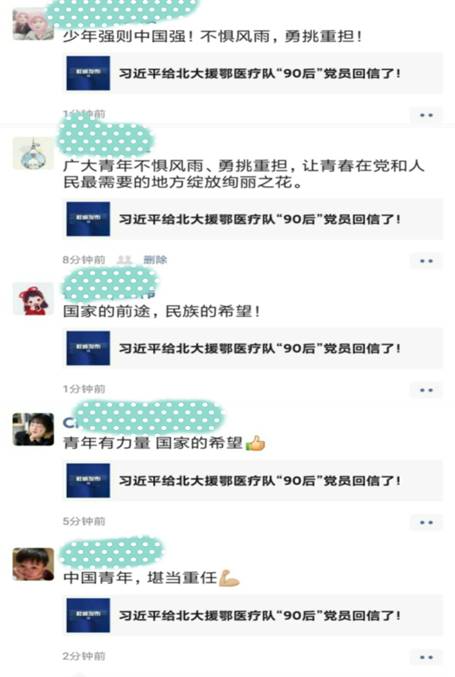This screenshot has width=455, height=677.
Task: Open shared article under "少年强则中国强" post
Action: [x=254, y=73]
